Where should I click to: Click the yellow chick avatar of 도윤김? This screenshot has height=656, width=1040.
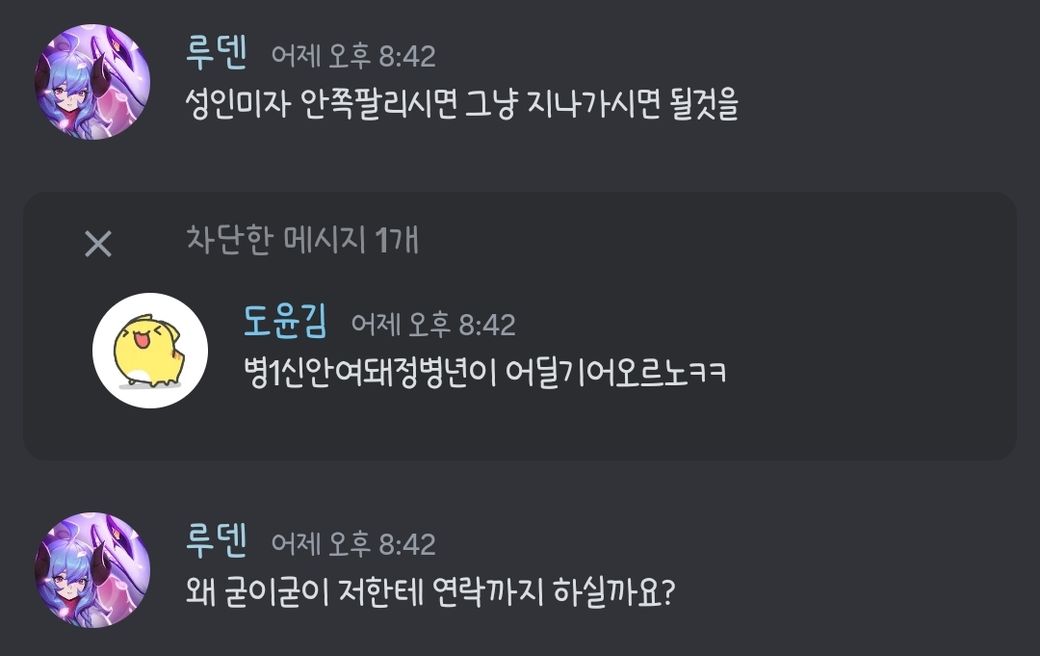click(150, 350)
